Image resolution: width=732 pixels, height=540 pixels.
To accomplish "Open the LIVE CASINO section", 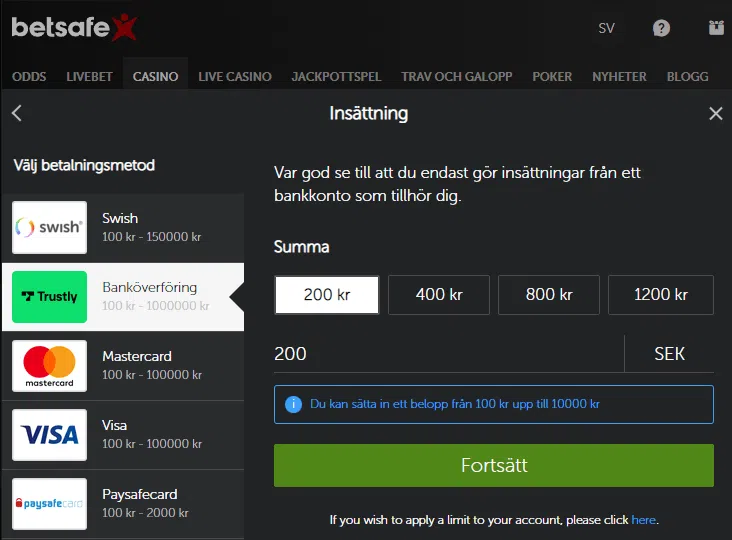I will coord(235,77).
